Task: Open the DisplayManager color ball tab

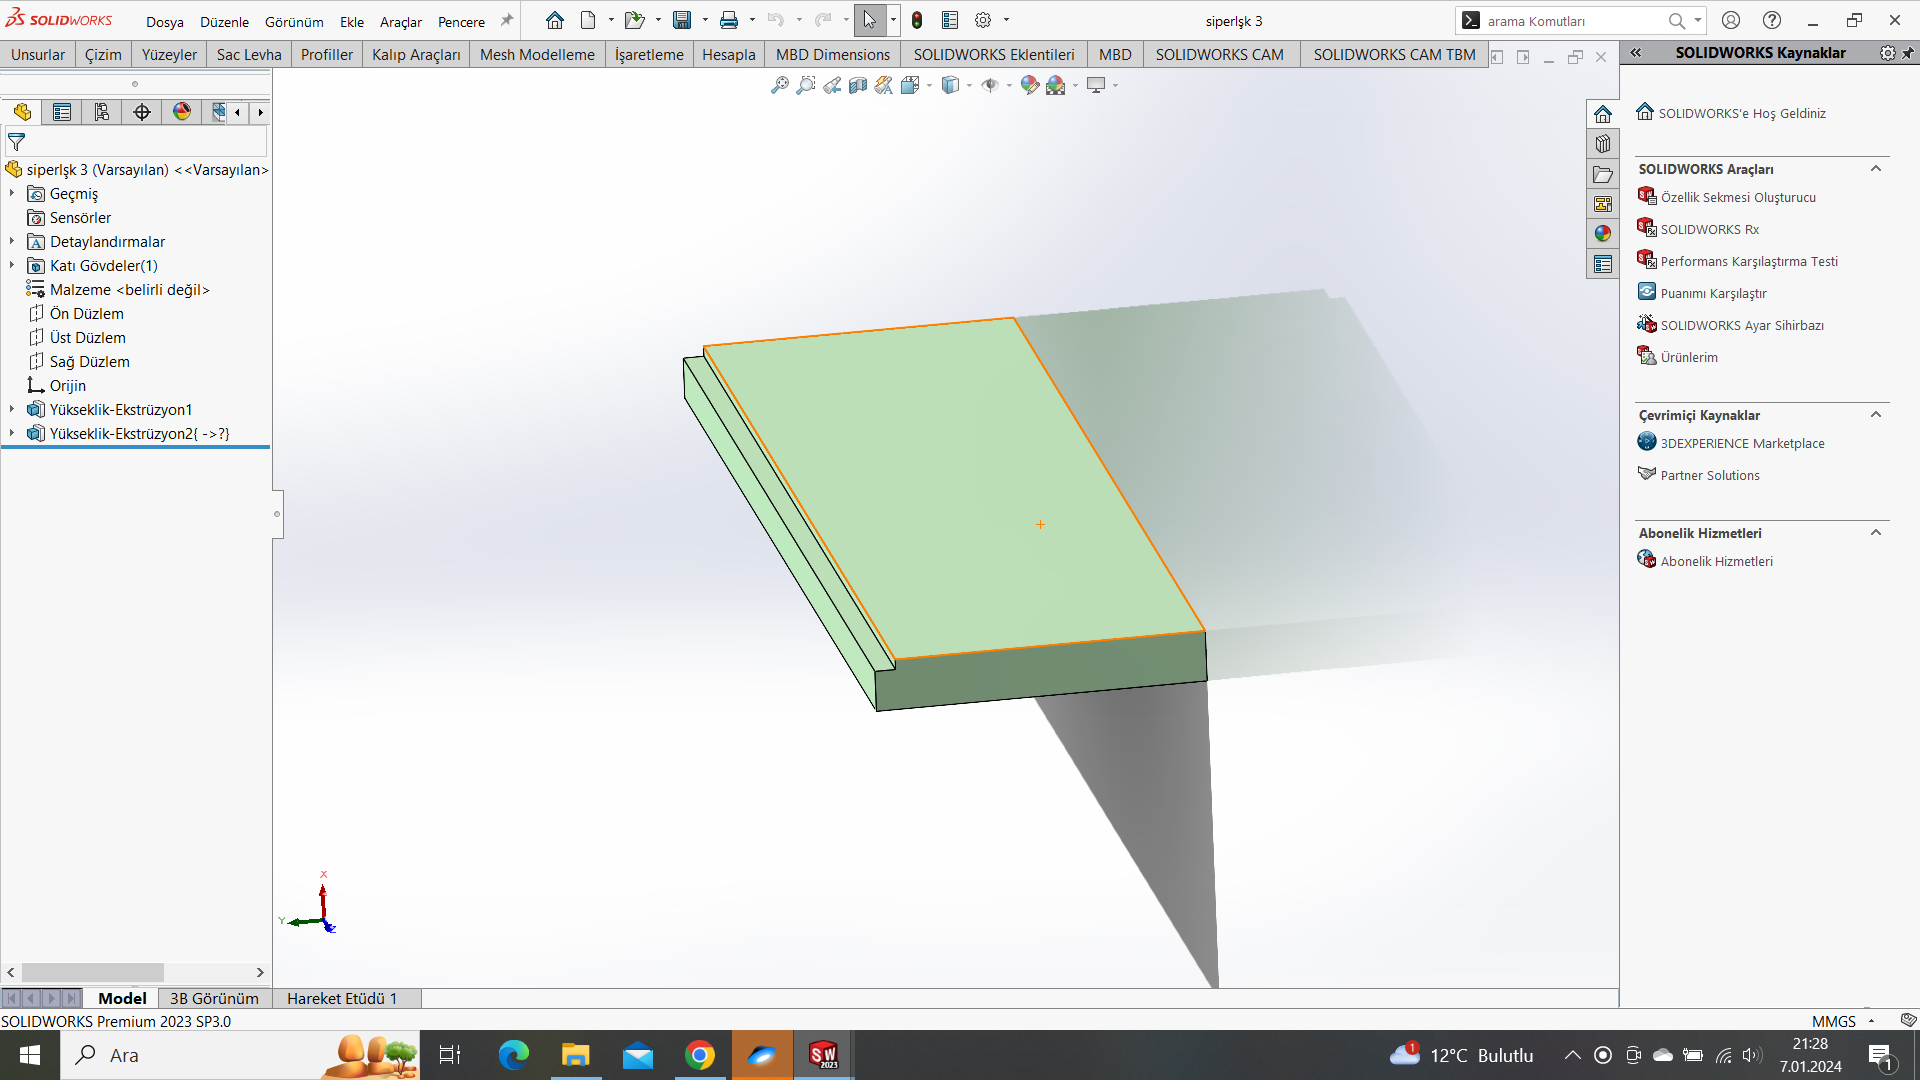Action: 181,112
